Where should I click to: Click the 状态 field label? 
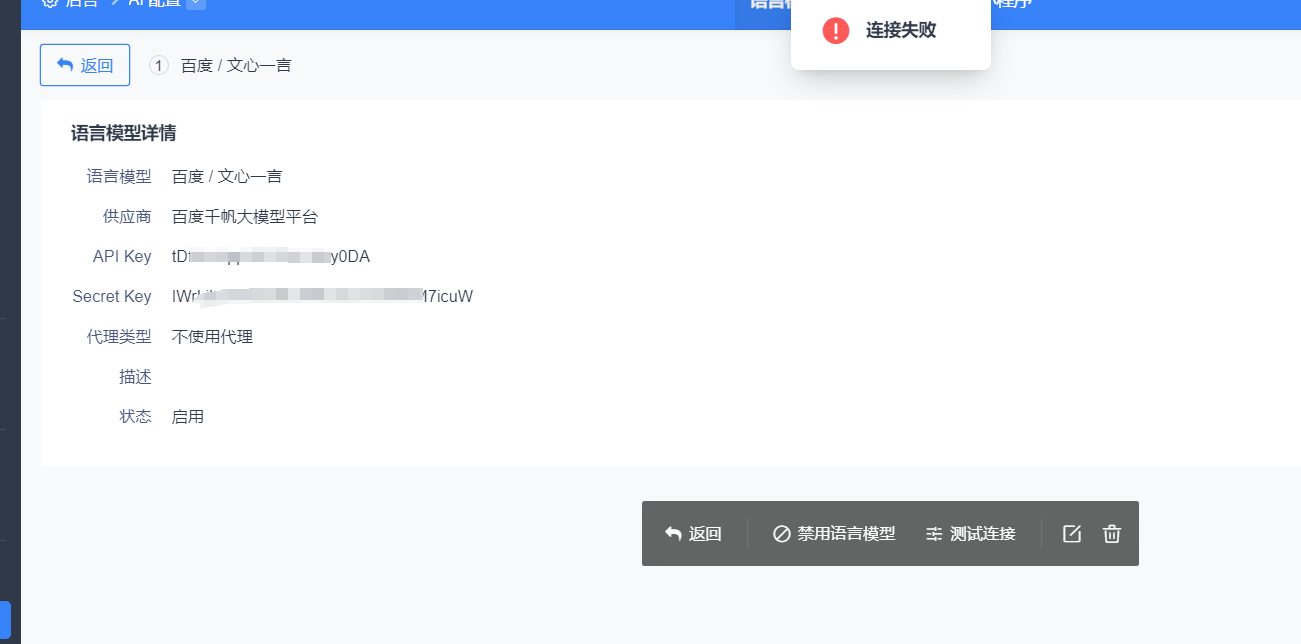pyautogui.click(x=135, y=416)
